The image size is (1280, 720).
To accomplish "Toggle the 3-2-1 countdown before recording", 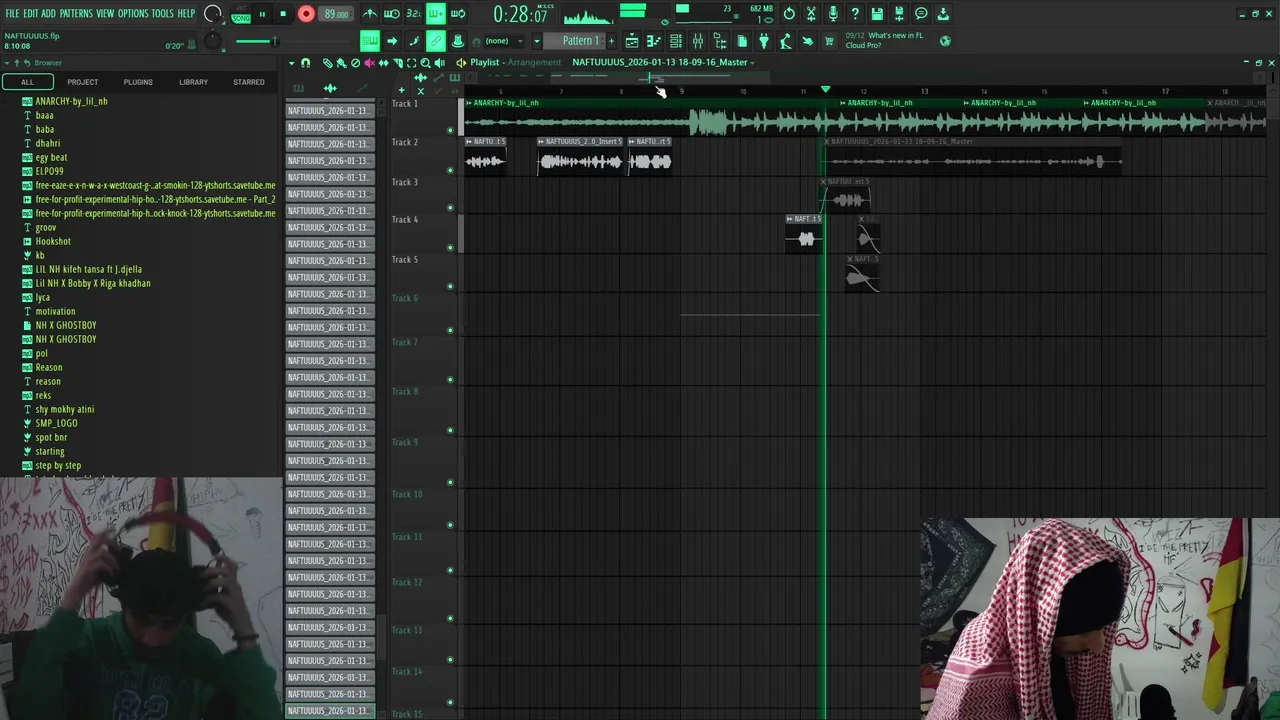I will coord(413,14).
